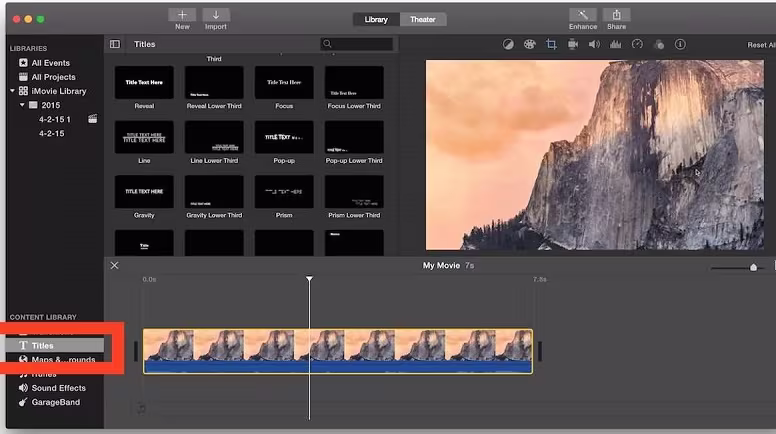Choose the Prism Lower Third title
The height and width of the screenshot is (434, 776).
(x=354, y=192)
